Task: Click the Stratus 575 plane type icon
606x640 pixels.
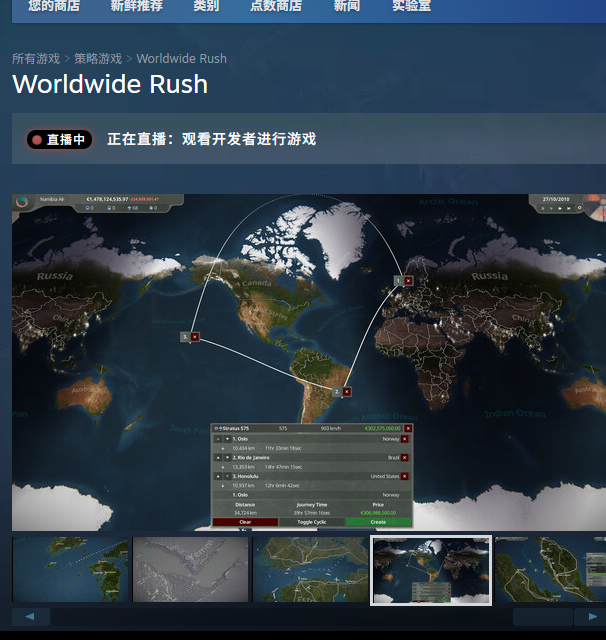Action: 220,429
